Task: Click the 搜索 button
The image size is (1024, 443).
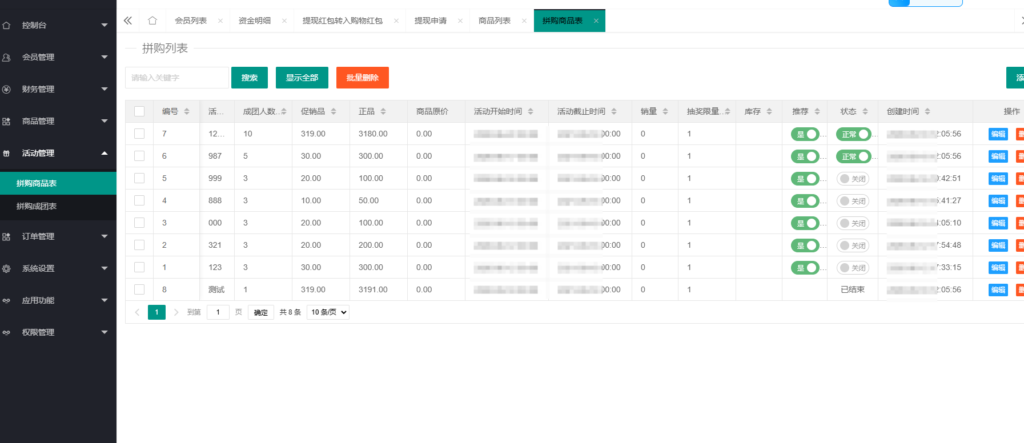Action: (x=249, y=77)
